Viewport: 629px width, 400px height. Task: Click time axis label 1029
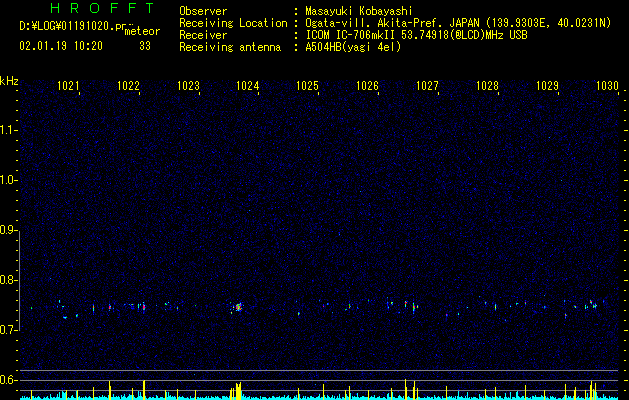[547, 85]
